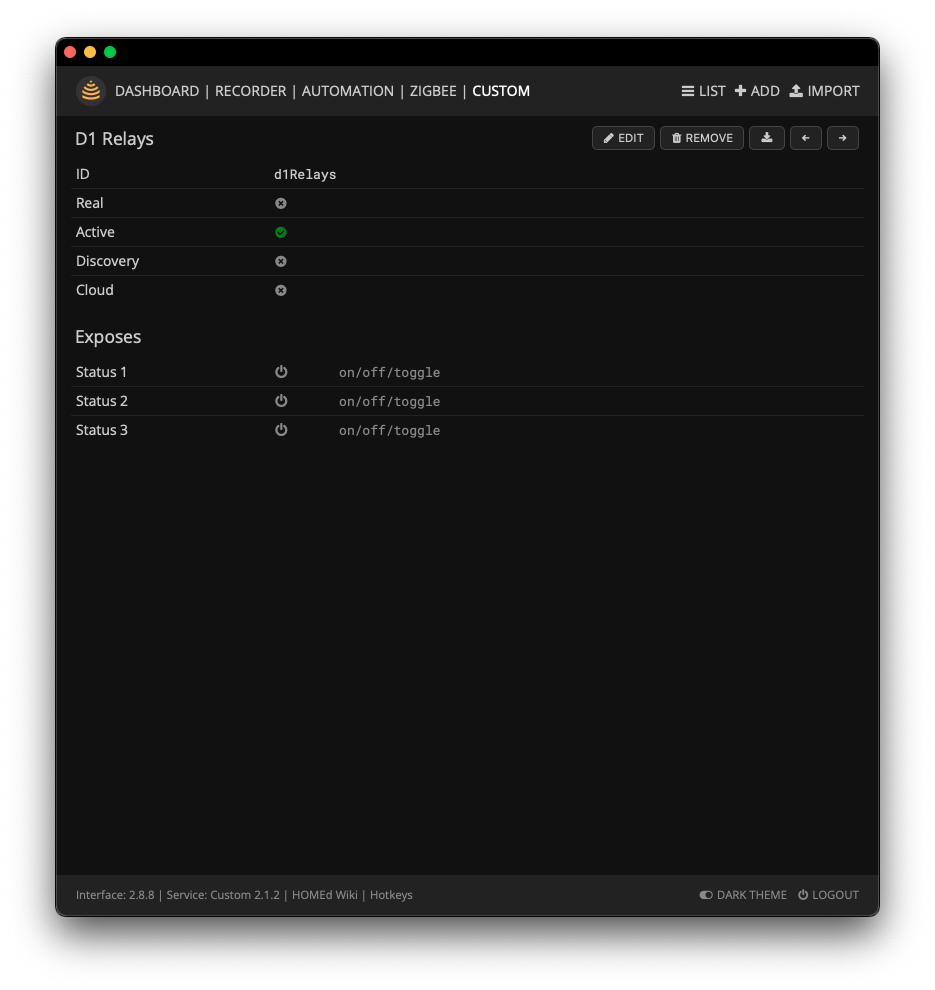Switch to the Zigbee tab
This screenshot has width=935, height=990.
click(x=433, y=91)
